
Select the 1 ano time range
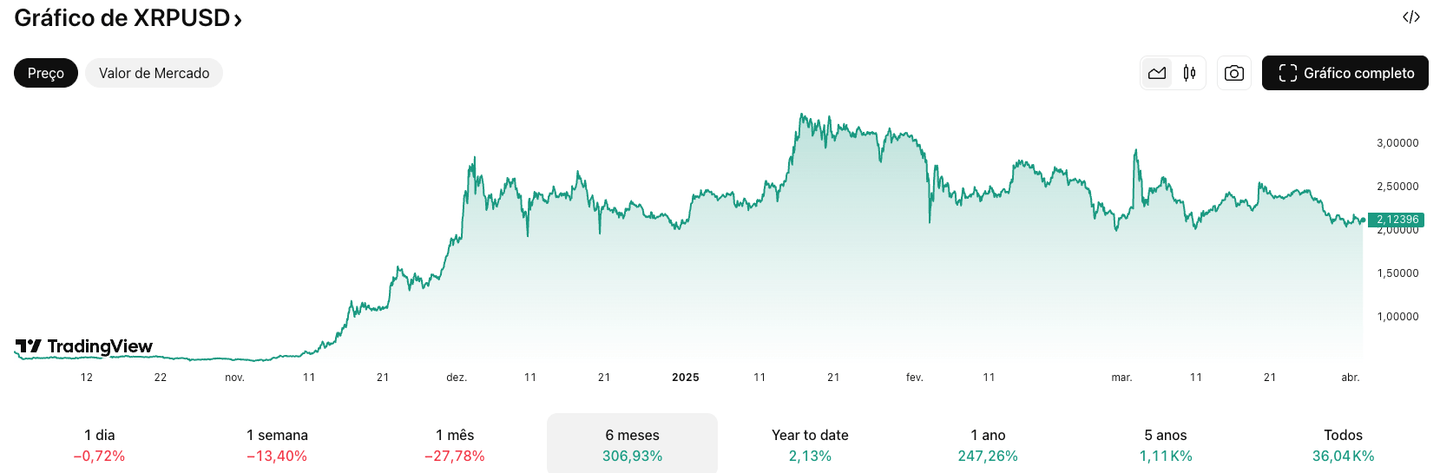(x=987, y=445)
